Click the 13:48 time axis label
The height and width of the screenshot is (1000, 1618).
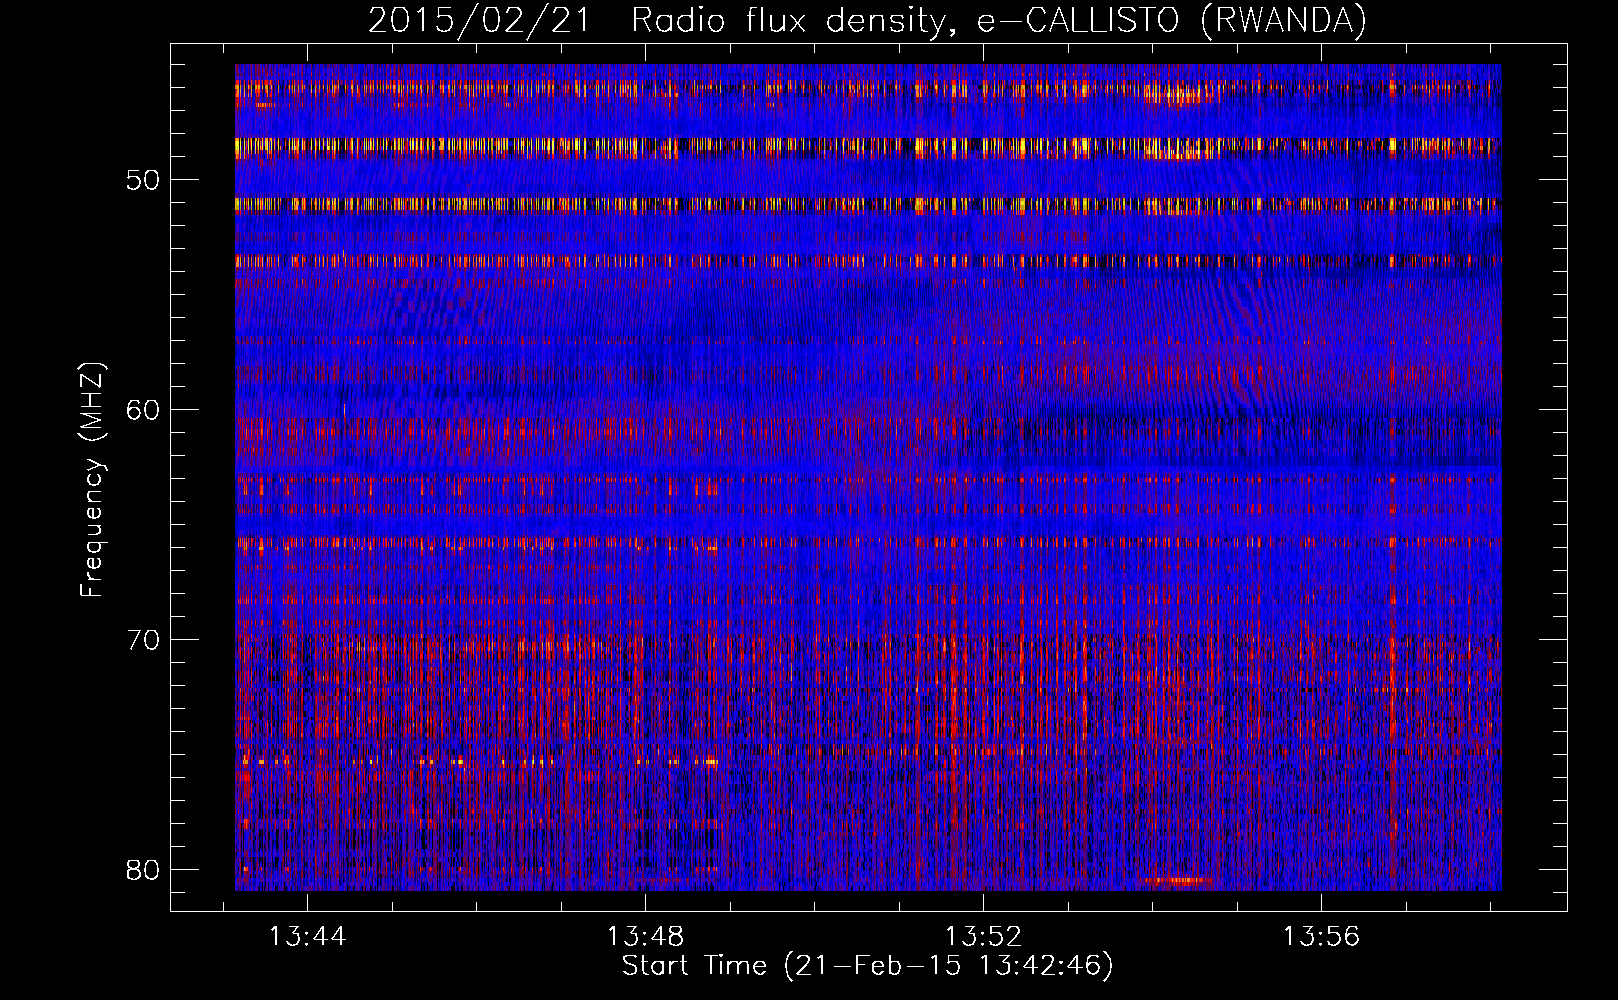(645, 936)
